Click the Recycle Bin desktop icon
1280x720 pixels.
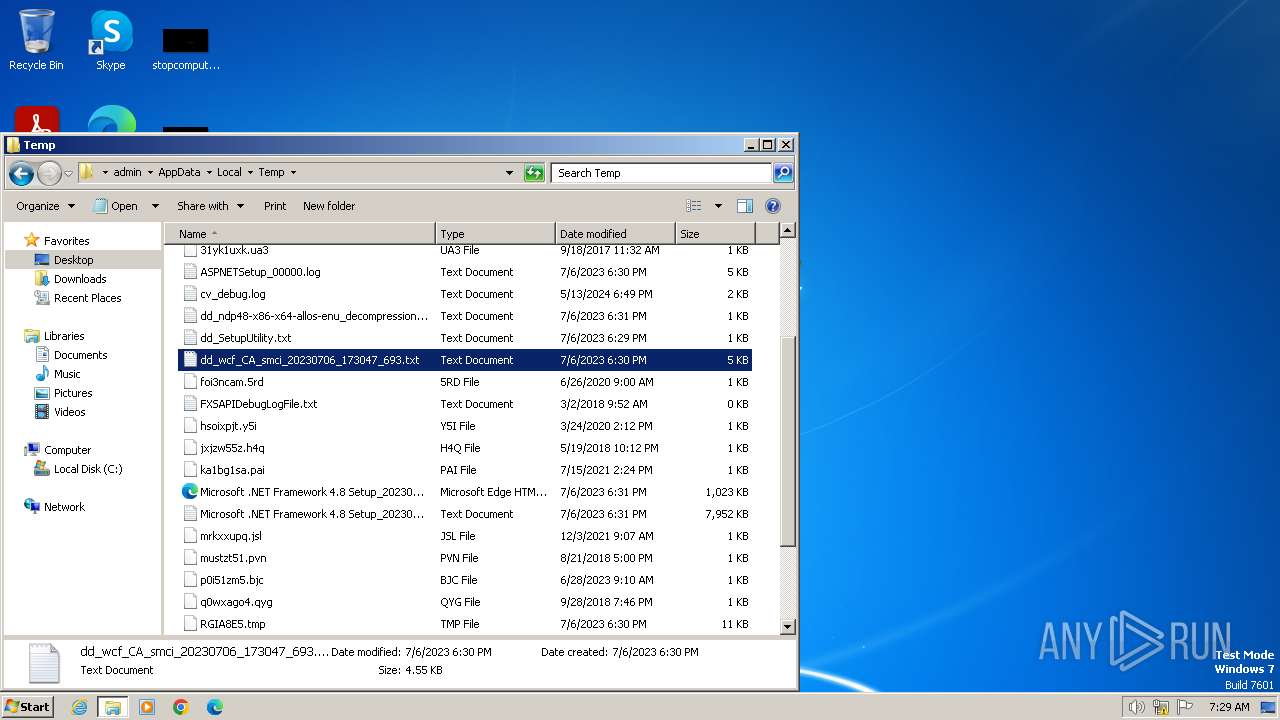point(36,40)
